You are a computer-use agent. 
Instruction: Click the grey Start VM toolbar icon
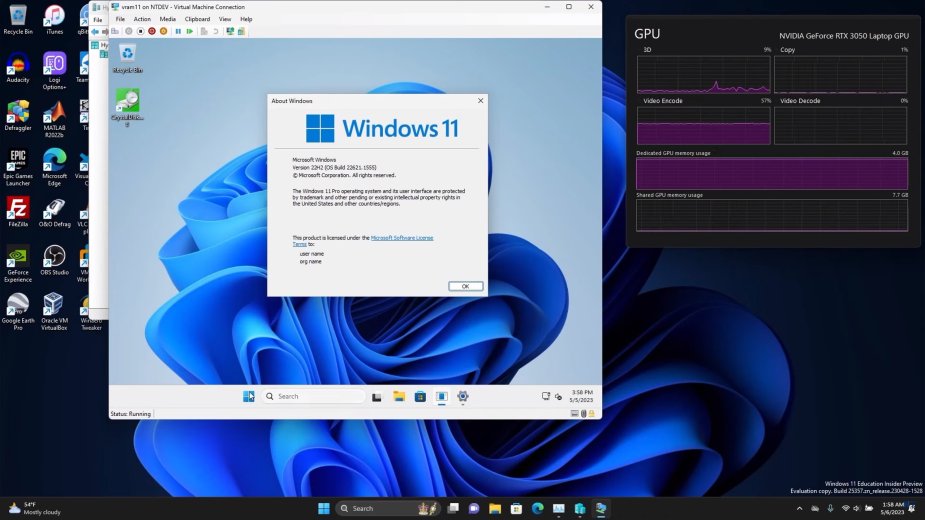point(129,31)
